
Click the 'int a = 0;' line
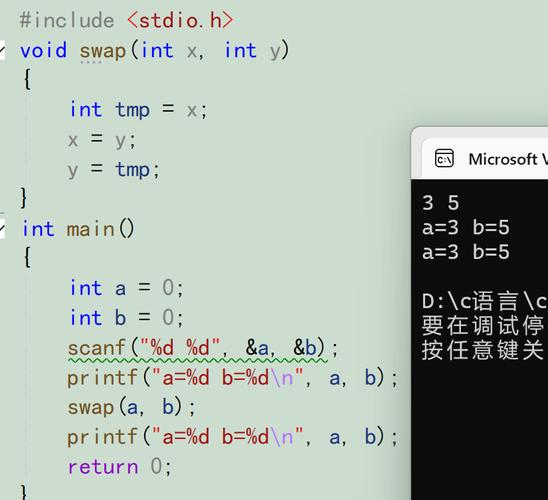(x=126, y=288)
